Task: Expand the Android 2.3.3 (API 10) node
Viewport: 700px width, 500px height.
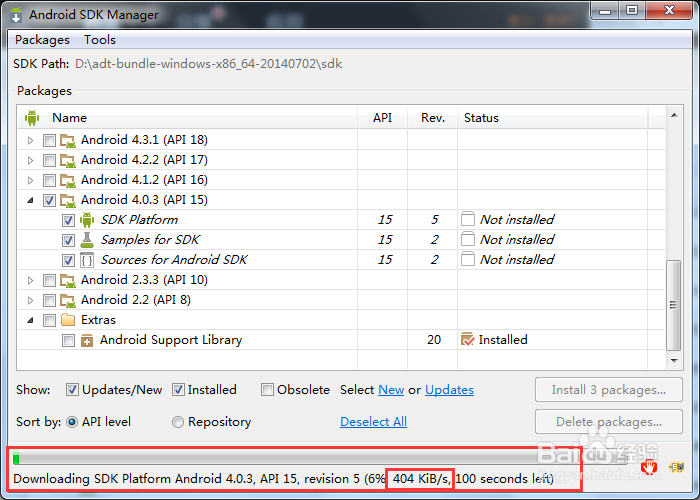Action: (x=30, y=280)
